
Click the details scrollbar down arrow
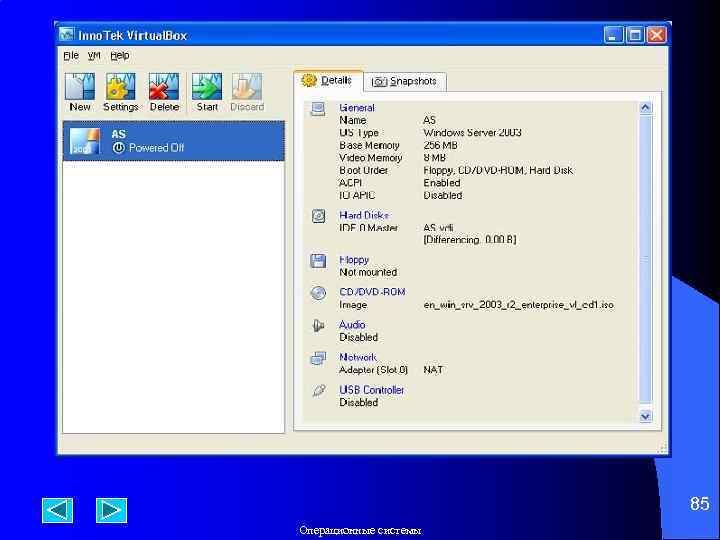645,416
